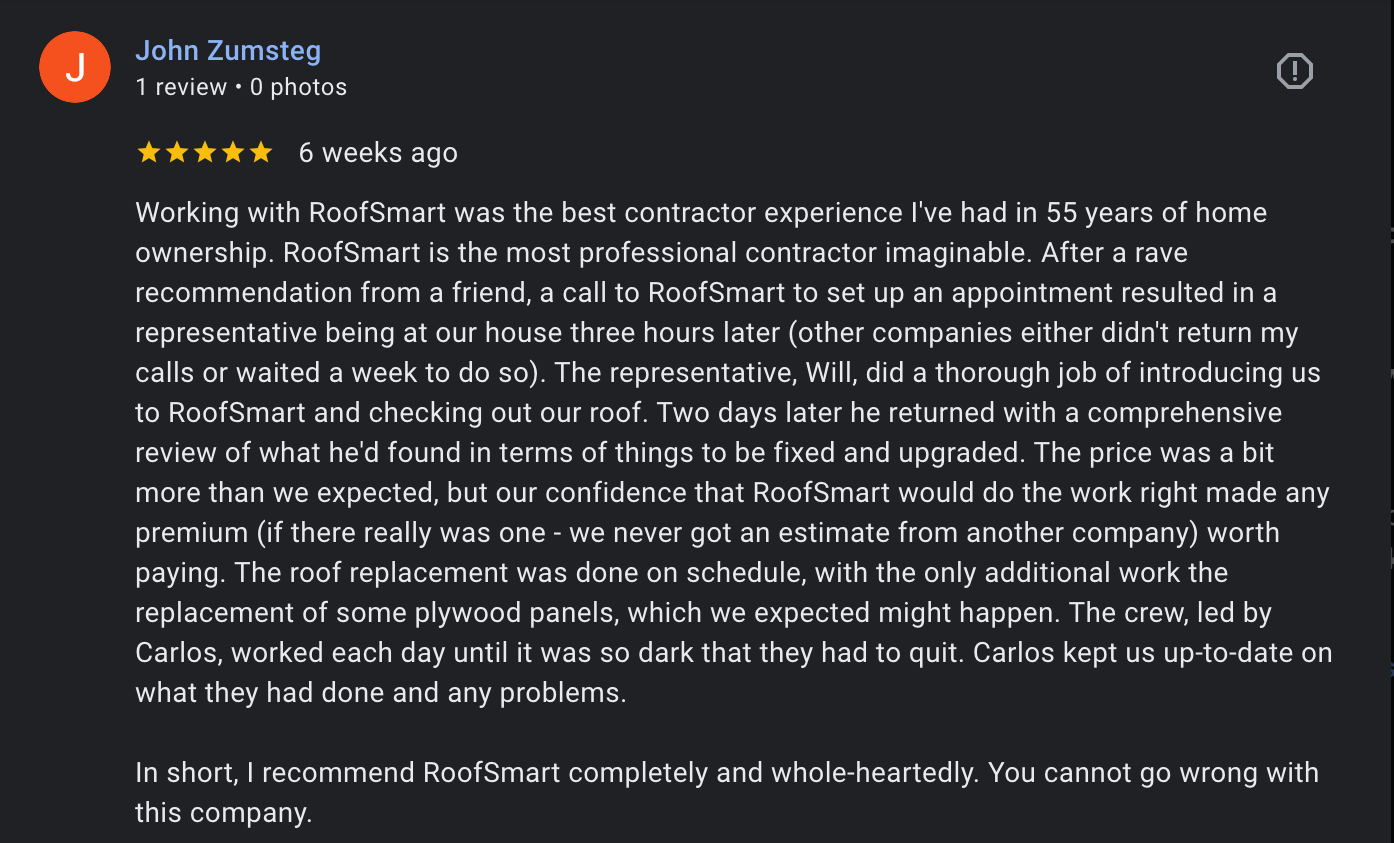Click the fourth star of the rating
Viewport: 1394px width, 843px height.
click(x=233, y=152)
